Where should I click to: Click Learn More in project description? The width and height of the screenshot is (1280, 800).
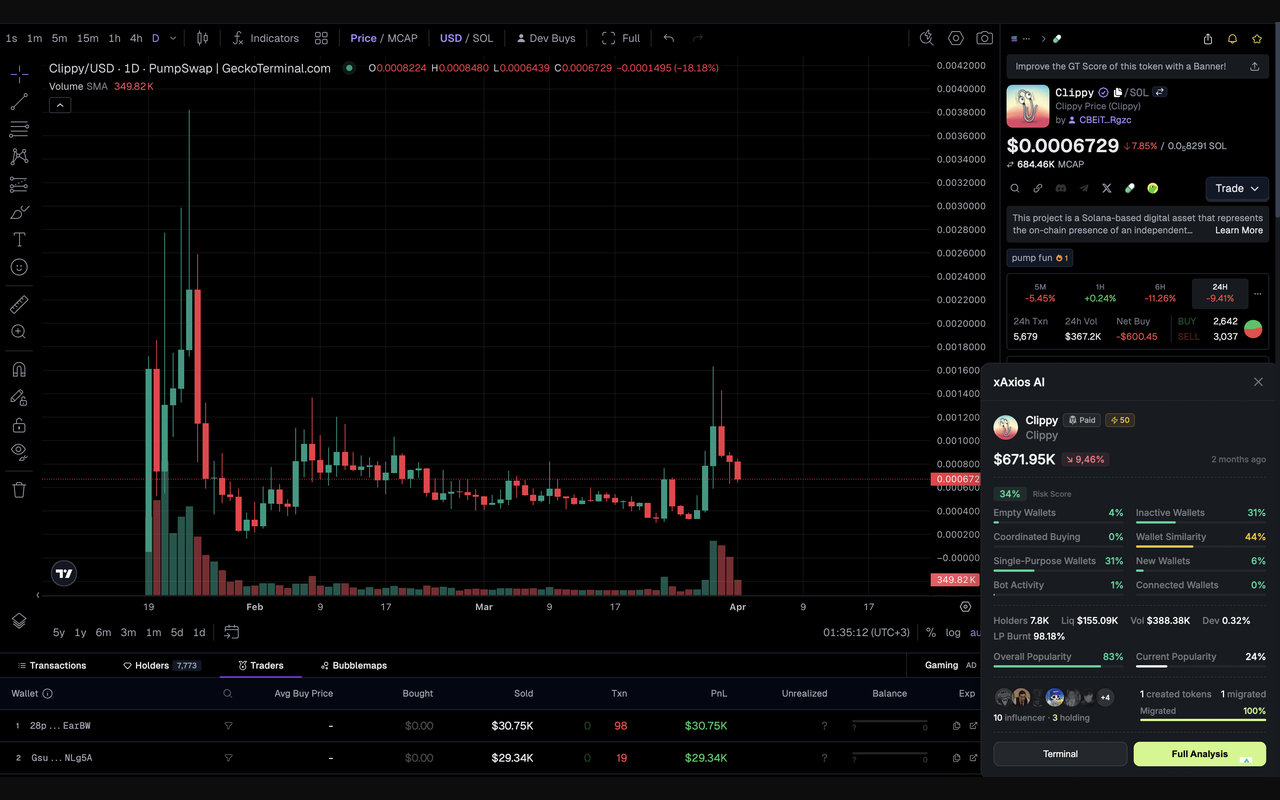pos(1239,230)
